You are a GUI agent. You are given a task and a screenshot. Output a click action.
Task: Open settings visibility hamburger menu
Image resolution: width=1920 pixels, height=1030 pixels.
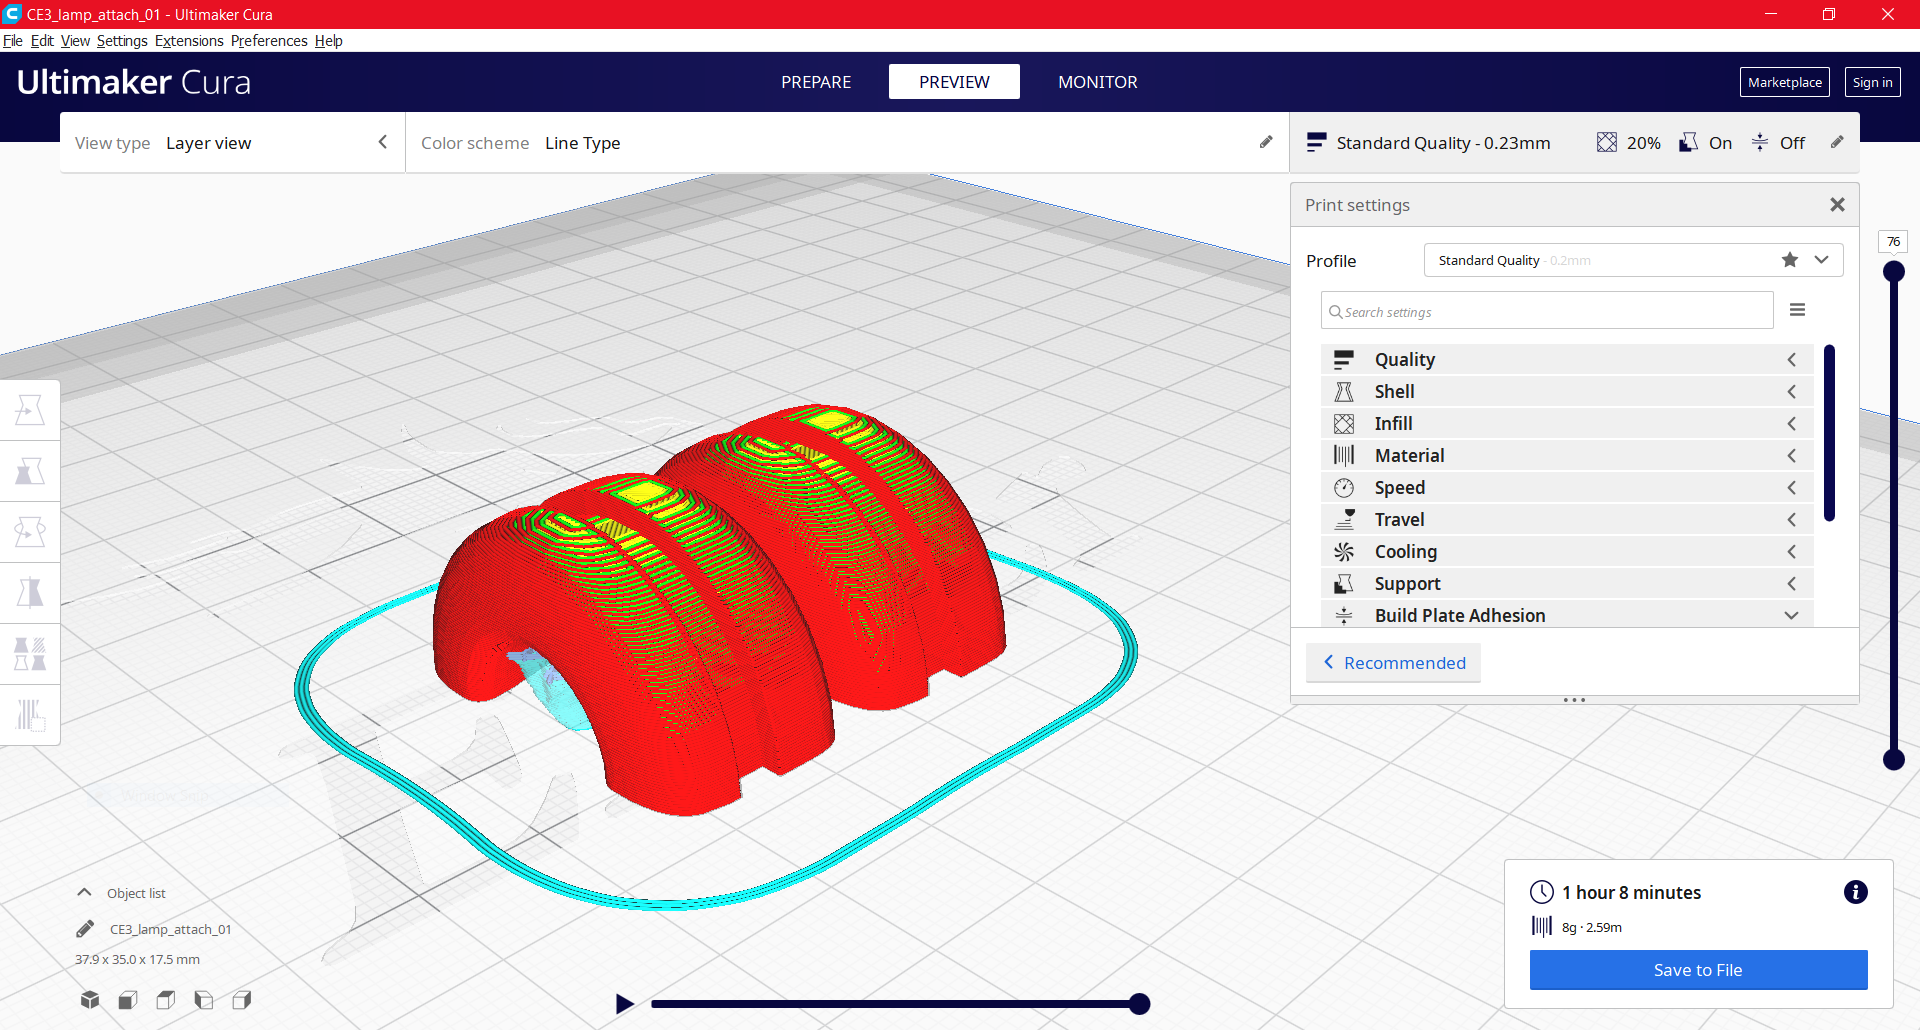1797,310
